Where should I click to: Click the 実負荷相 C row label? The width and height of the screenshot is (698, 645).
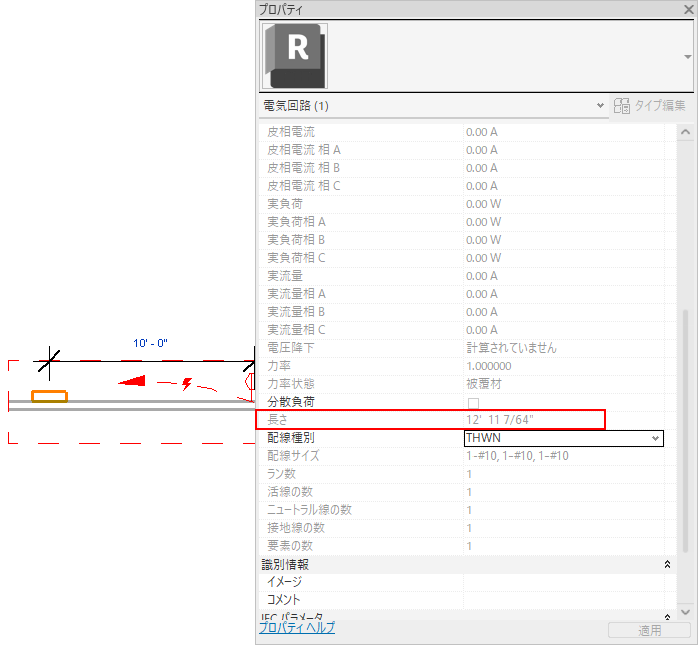coord(296,258)
